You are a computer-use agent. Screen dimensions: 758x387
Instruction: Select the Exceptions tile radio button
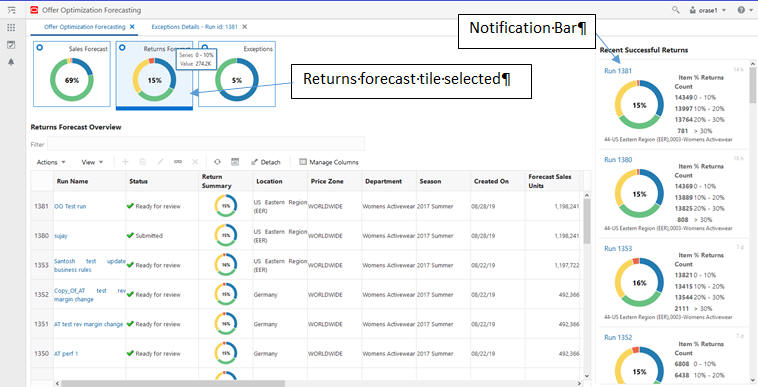coord(205,48)
